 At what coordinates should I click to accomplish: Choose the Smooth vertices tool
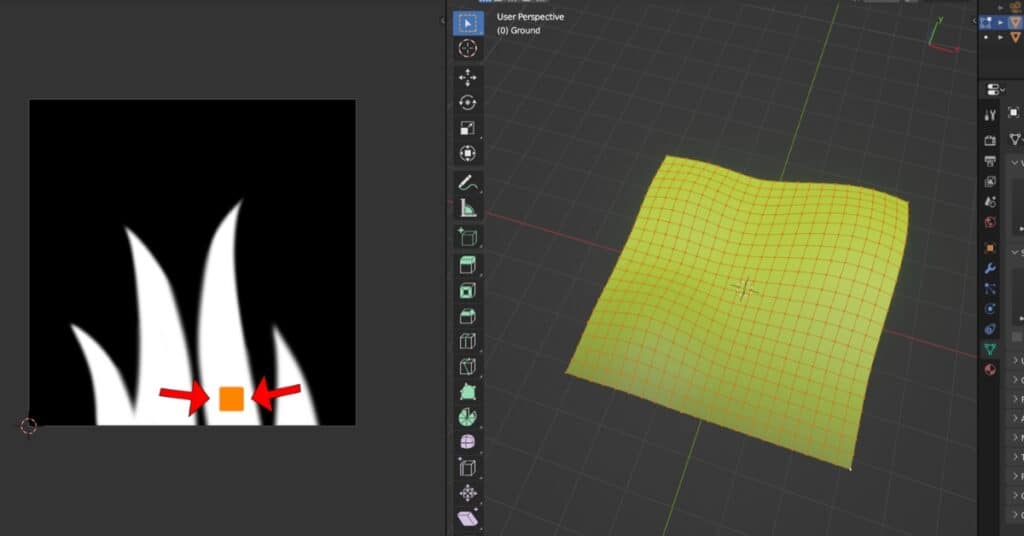click(x=468, y=442)
